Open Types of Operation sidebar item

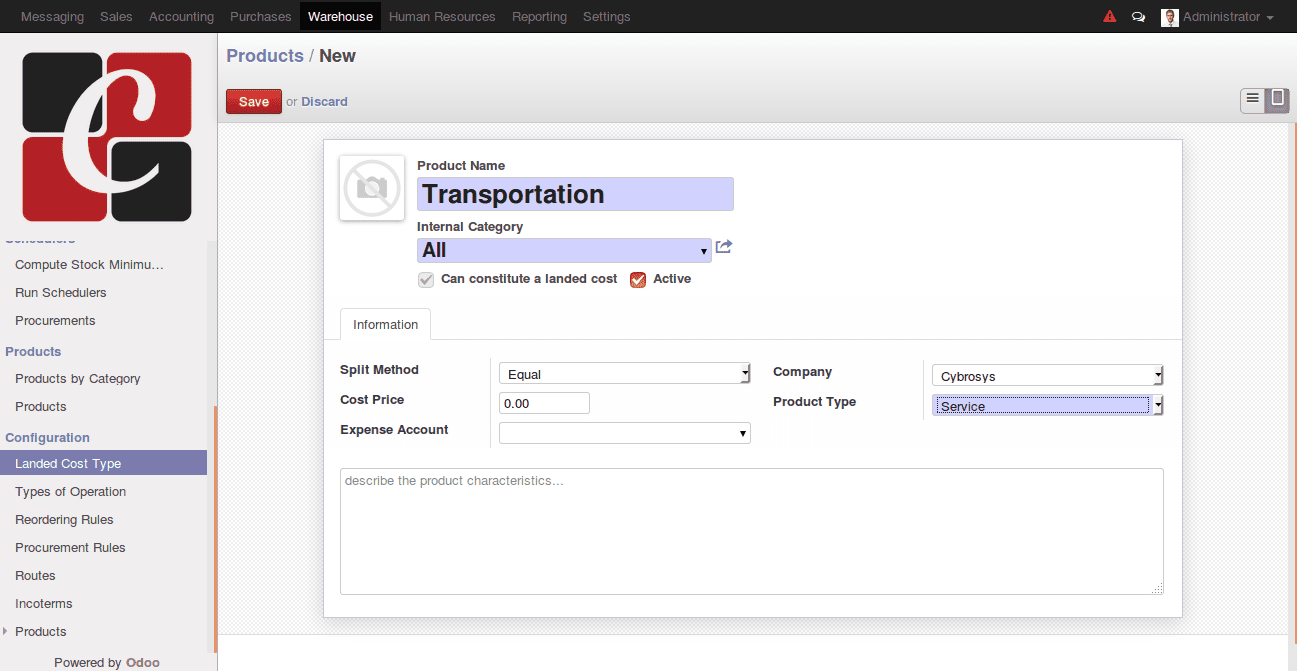click(70, 492)
